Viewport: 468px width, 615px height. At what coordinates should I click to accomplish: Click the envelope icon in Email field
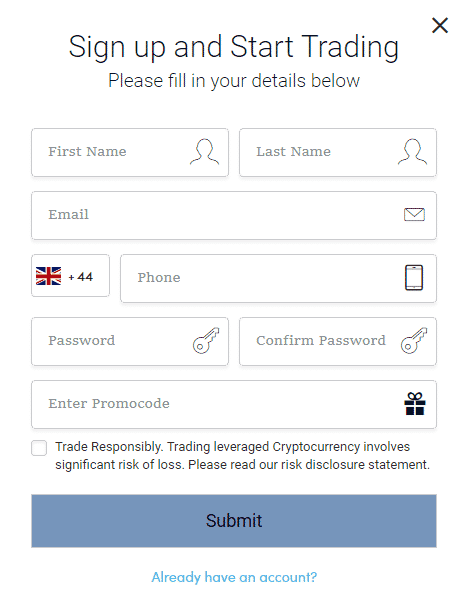tap(414, 215)
